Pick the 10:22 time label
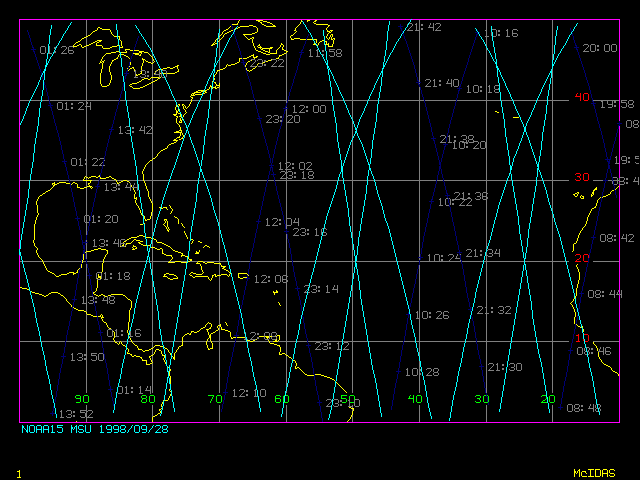 (455, 202)
